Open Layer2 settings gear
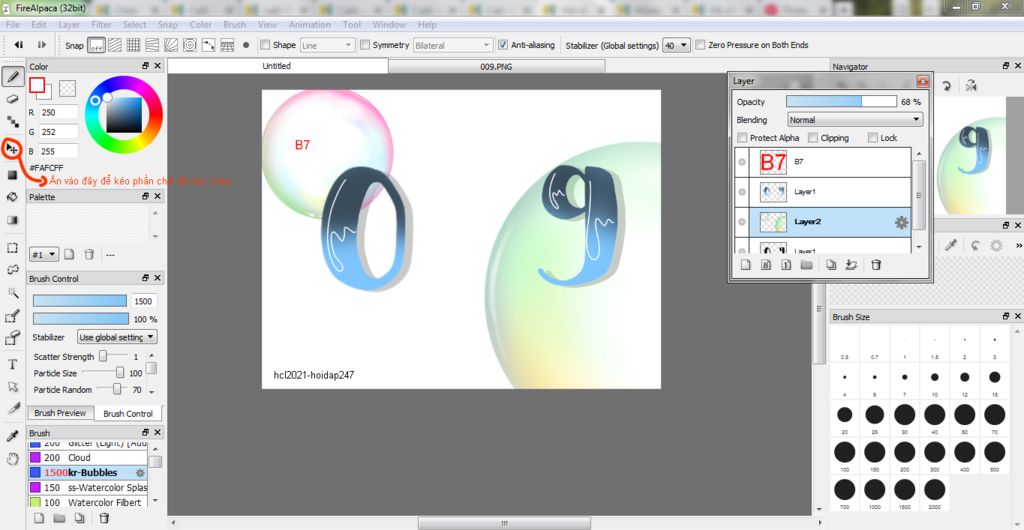The height and width of the screenshot is (530, 1024). 901,223
